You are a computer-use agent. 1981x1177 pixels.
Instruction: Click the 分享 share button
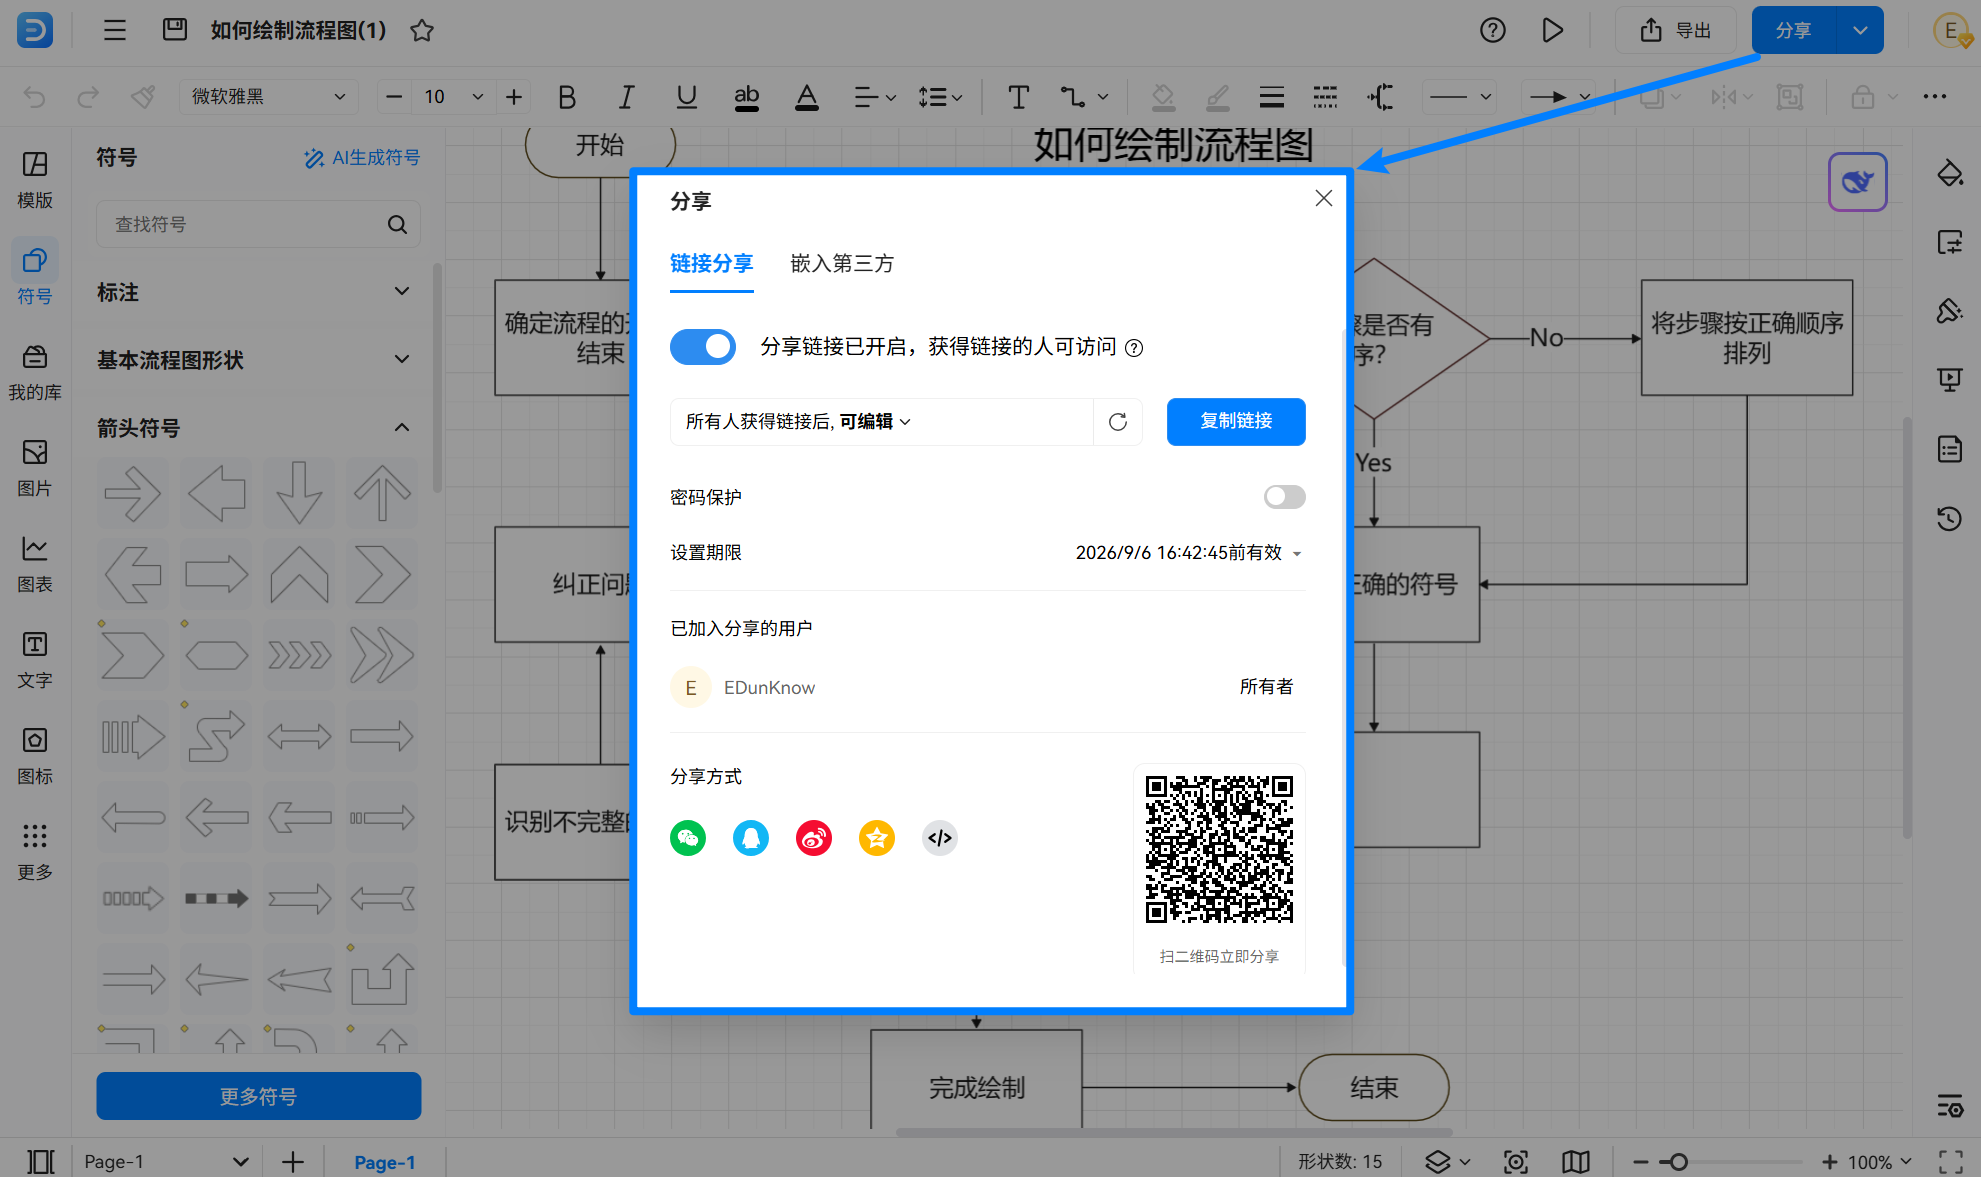click(1794, 30)
